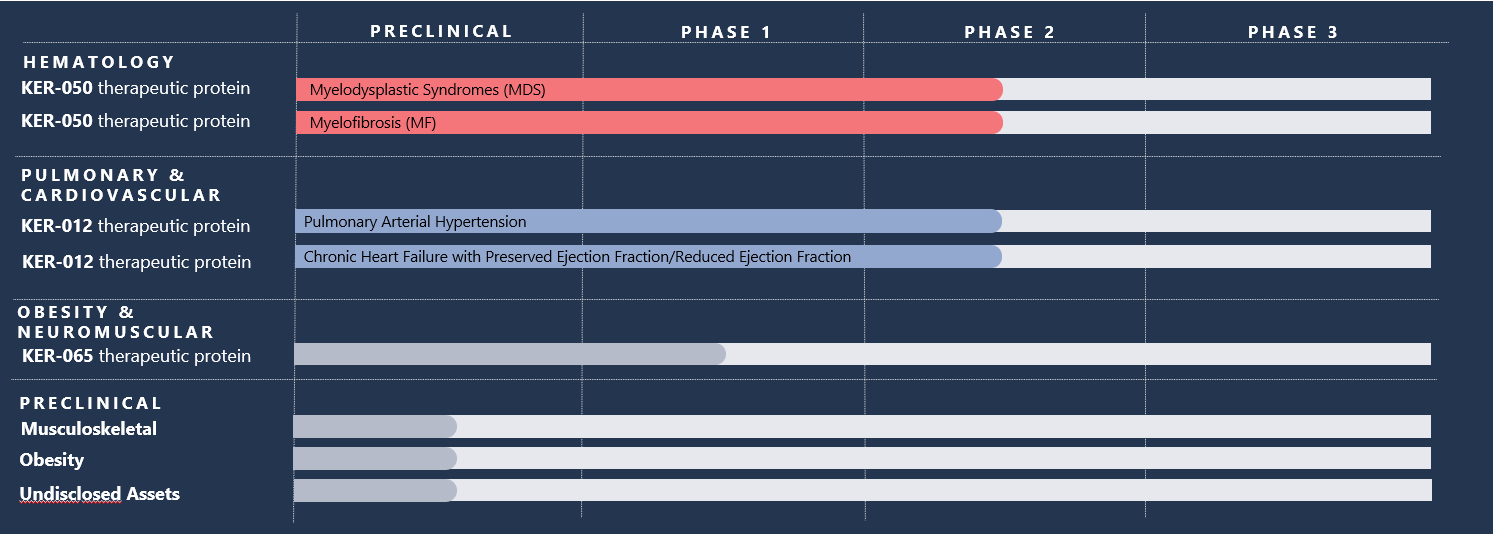The width and height of the screenshot is (1493, 534).
Task: Click the filled Musculoskeletal progress bar
Action: point(375,427)
